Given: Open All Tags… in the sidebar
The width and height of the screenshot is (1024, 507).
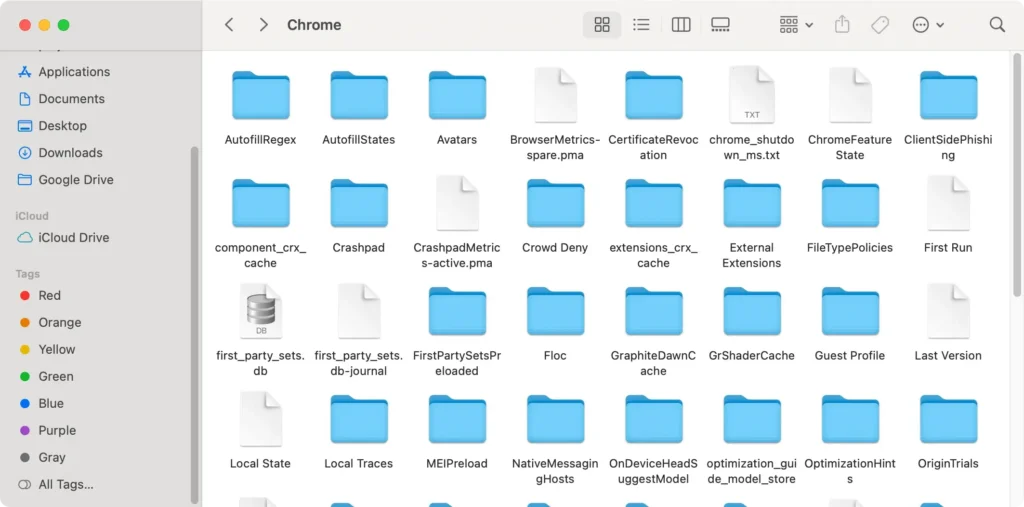Looking at the screenshot, I should (56, 485).
